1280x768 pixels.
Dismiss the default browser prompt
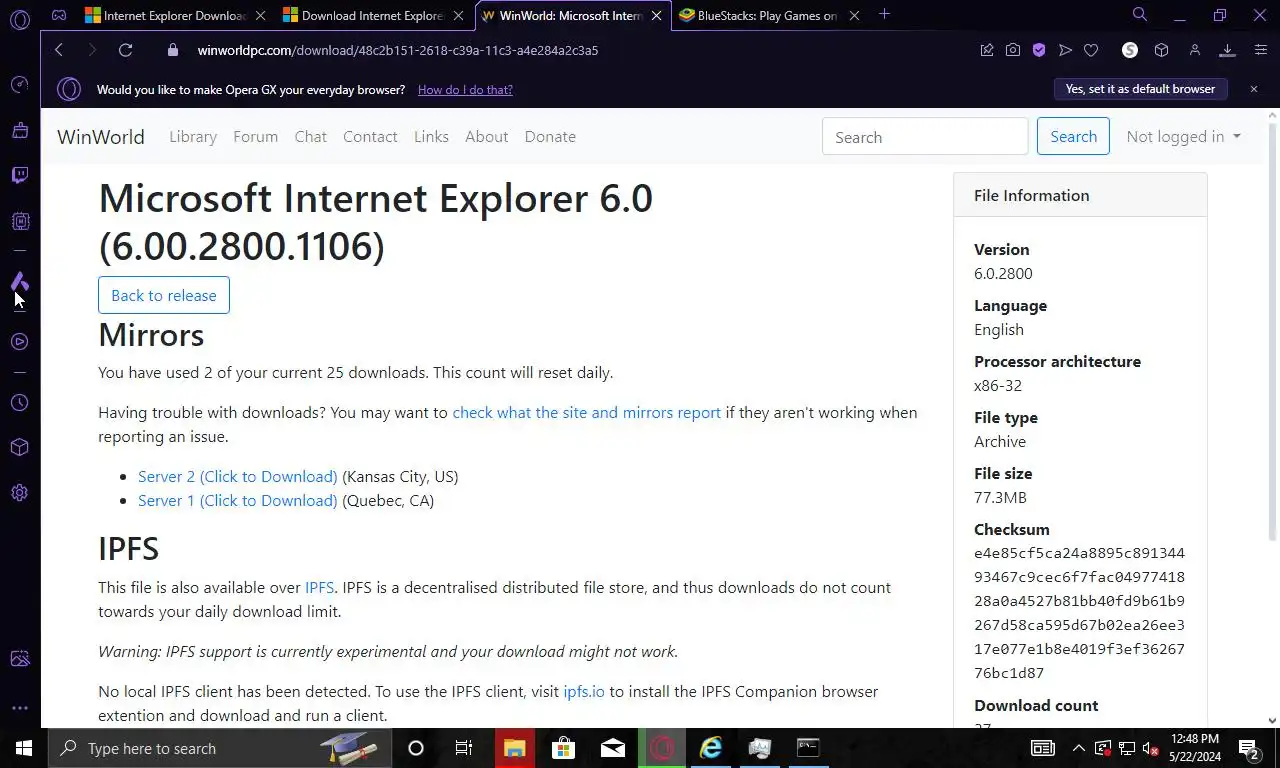1253,89
